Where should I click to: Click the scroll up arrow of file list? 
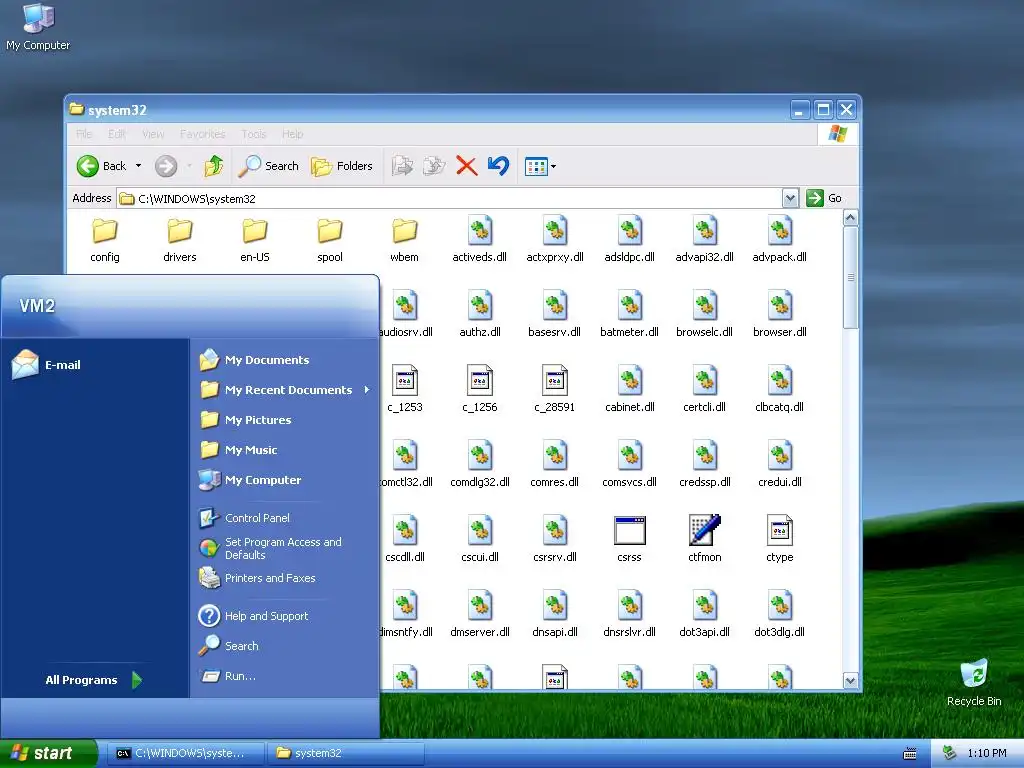coord(850,217)
